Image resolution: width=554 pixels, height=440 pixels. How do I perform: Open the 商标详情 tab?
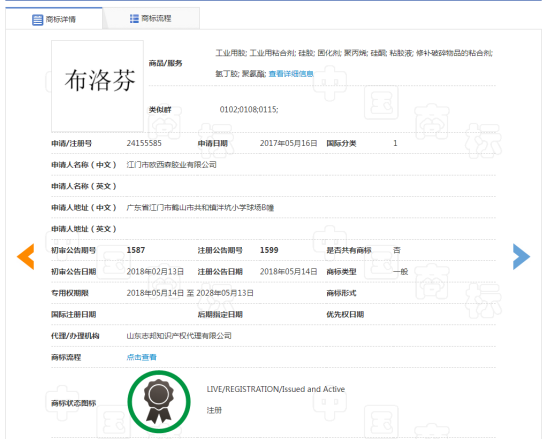(54, 19)
